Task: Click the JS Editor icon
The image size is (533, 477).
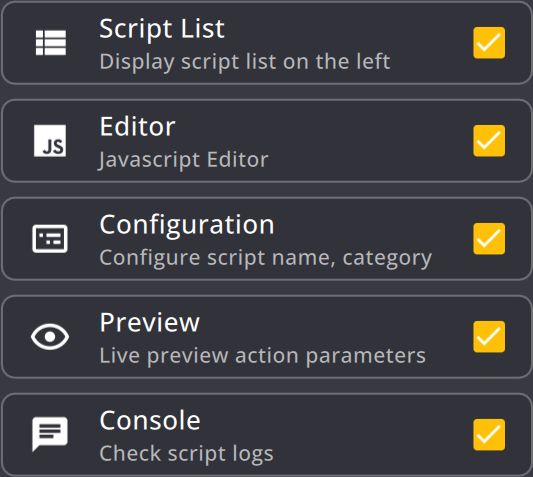Action: 50,141
